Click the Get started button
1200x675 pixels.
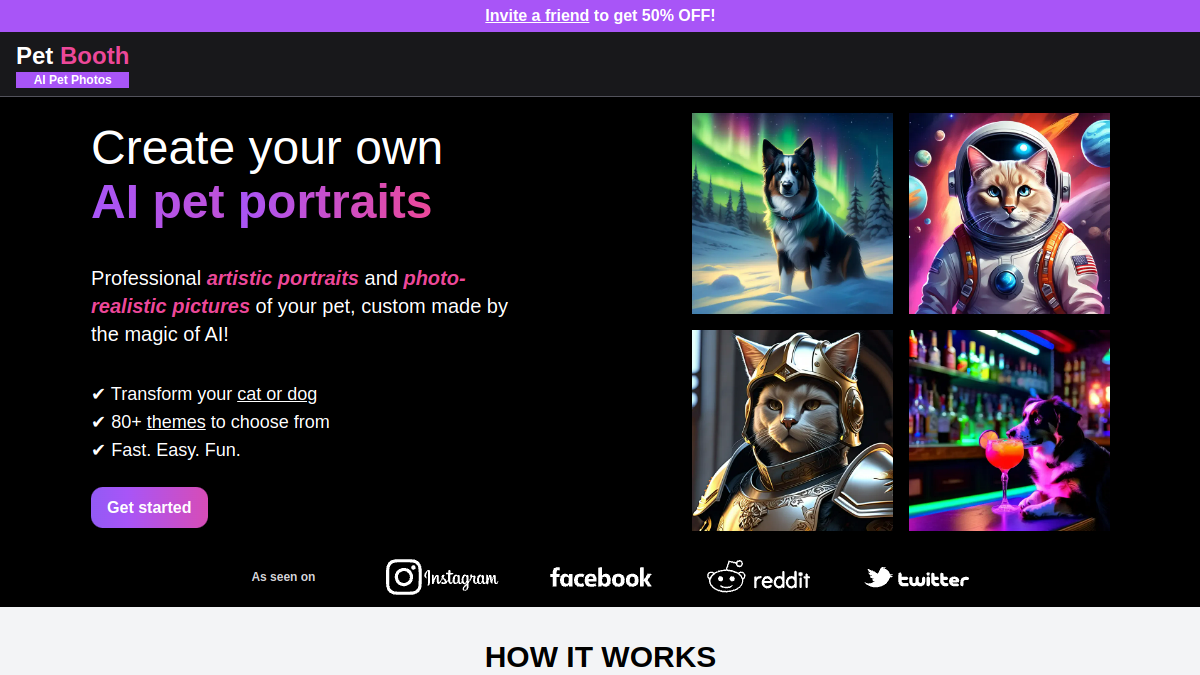[149, 507]
